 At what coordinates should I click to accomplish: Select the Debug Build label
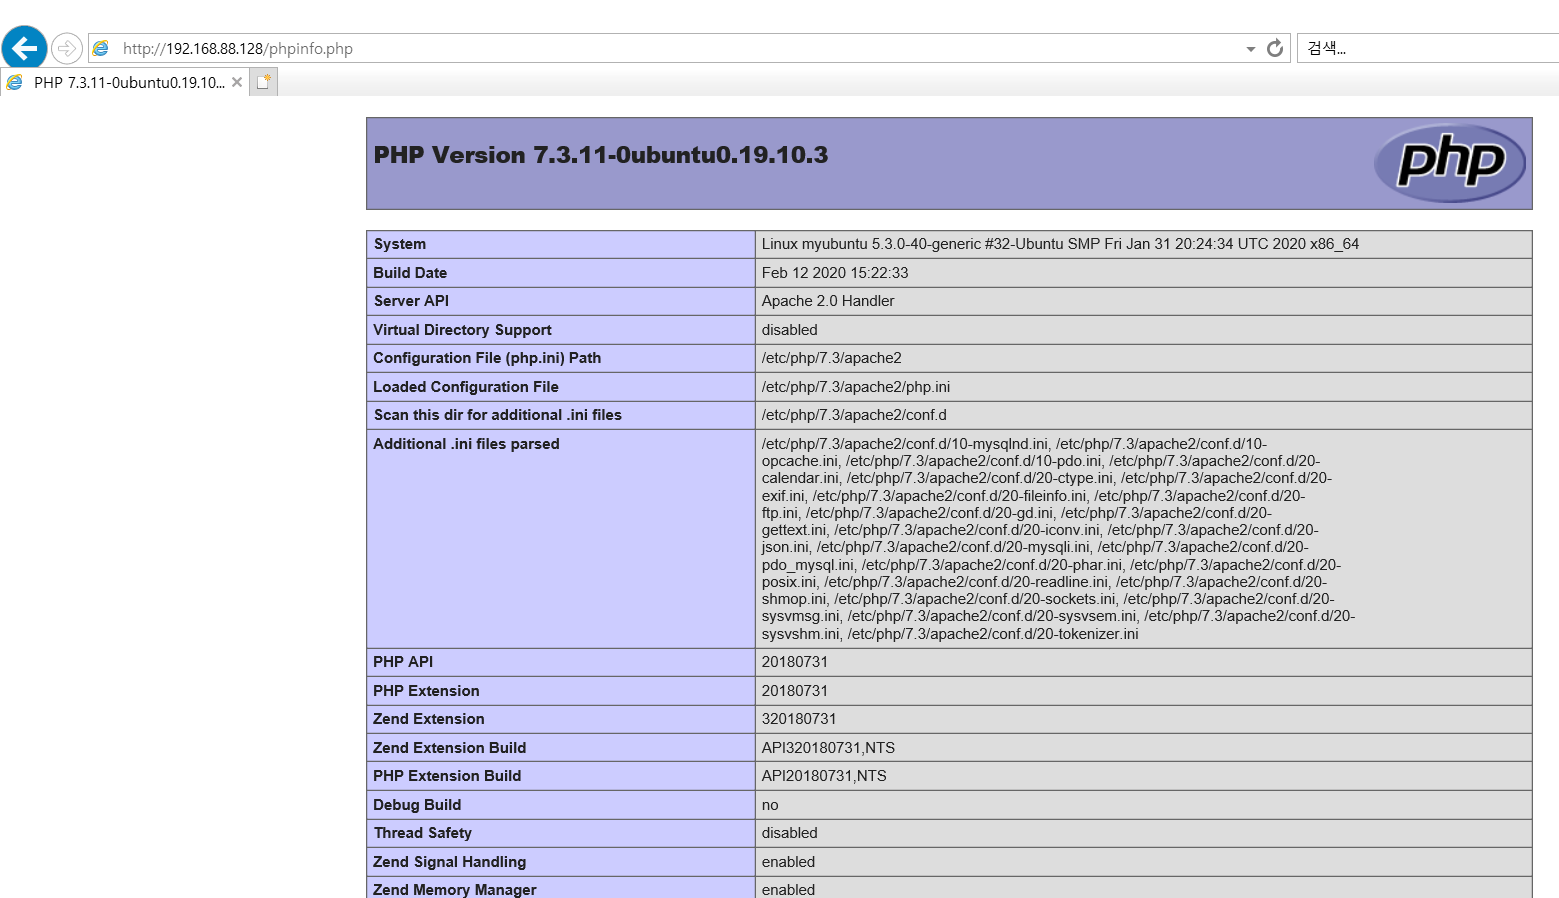click(417, 805)
